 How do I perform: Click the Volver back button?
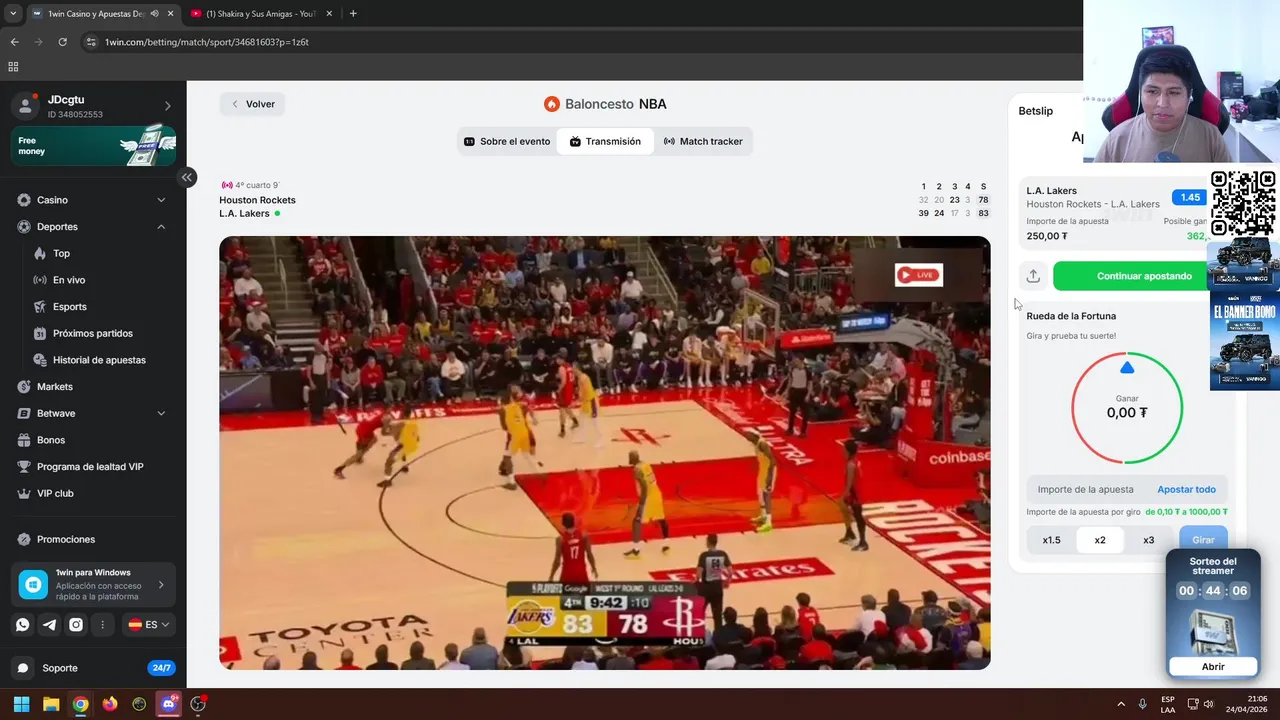click(x=252, y=104)
